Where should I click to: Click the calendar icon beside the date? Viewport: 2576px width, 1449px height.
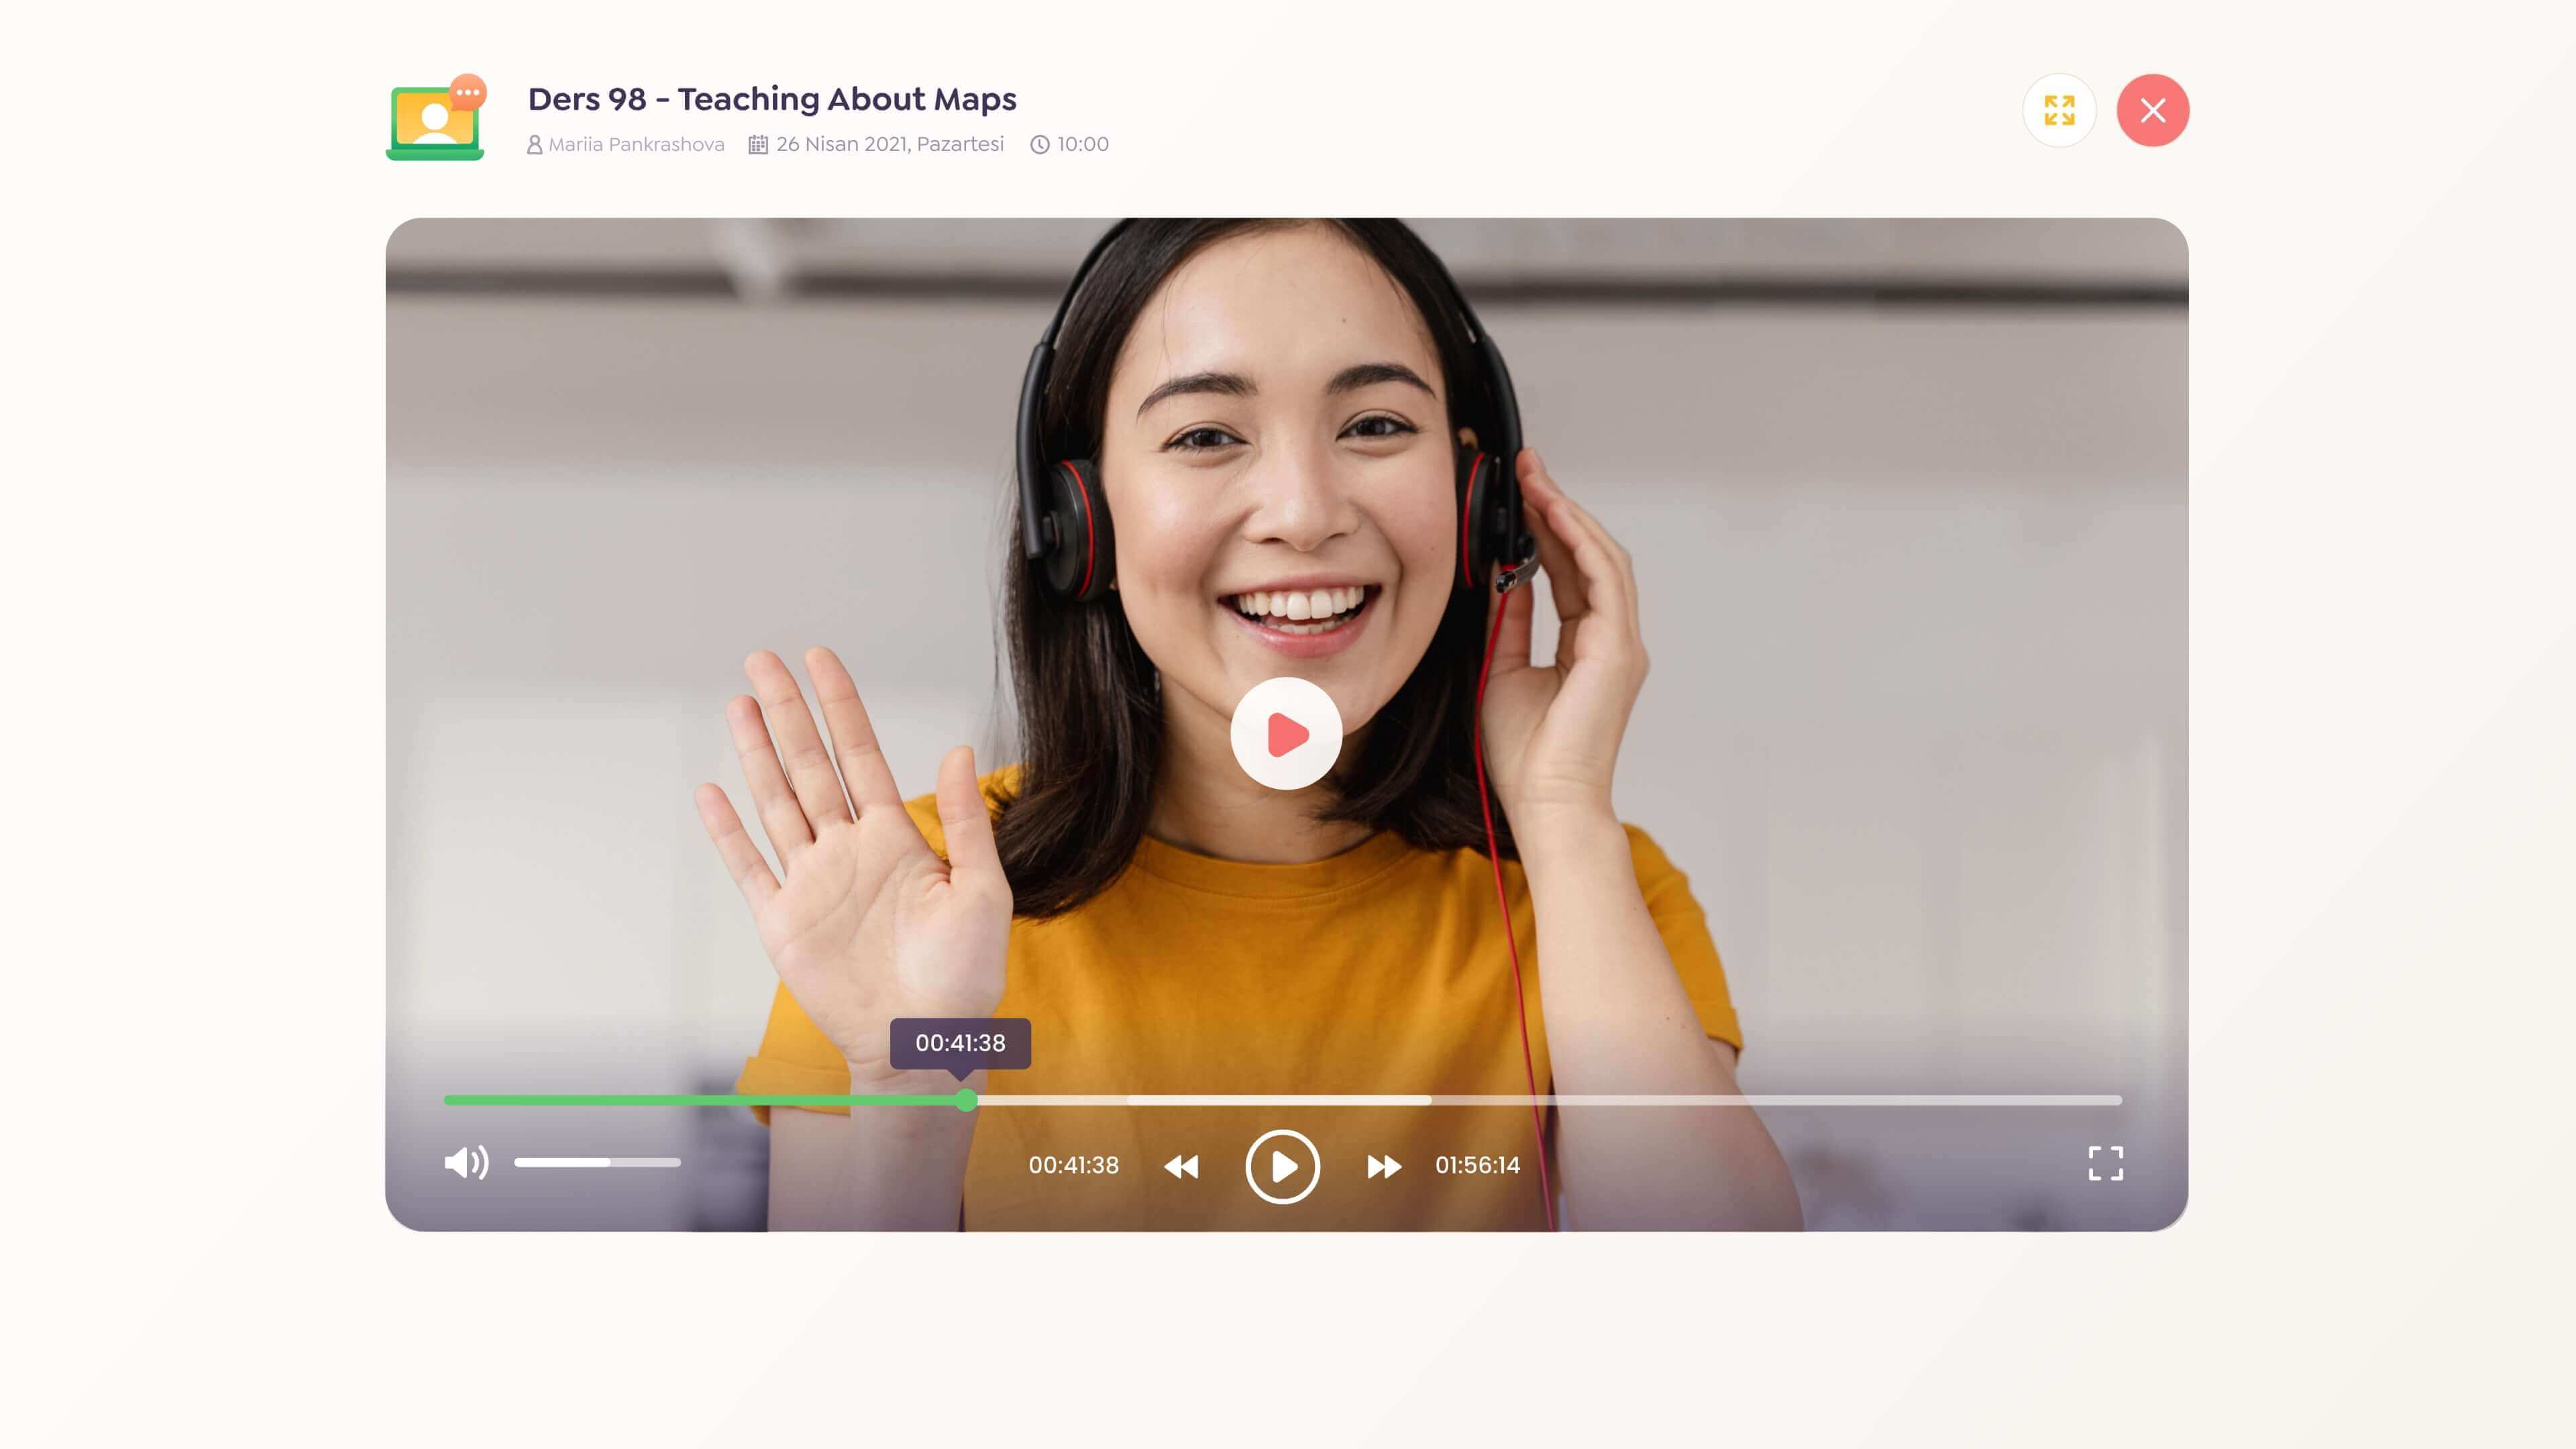click(758, 145)
